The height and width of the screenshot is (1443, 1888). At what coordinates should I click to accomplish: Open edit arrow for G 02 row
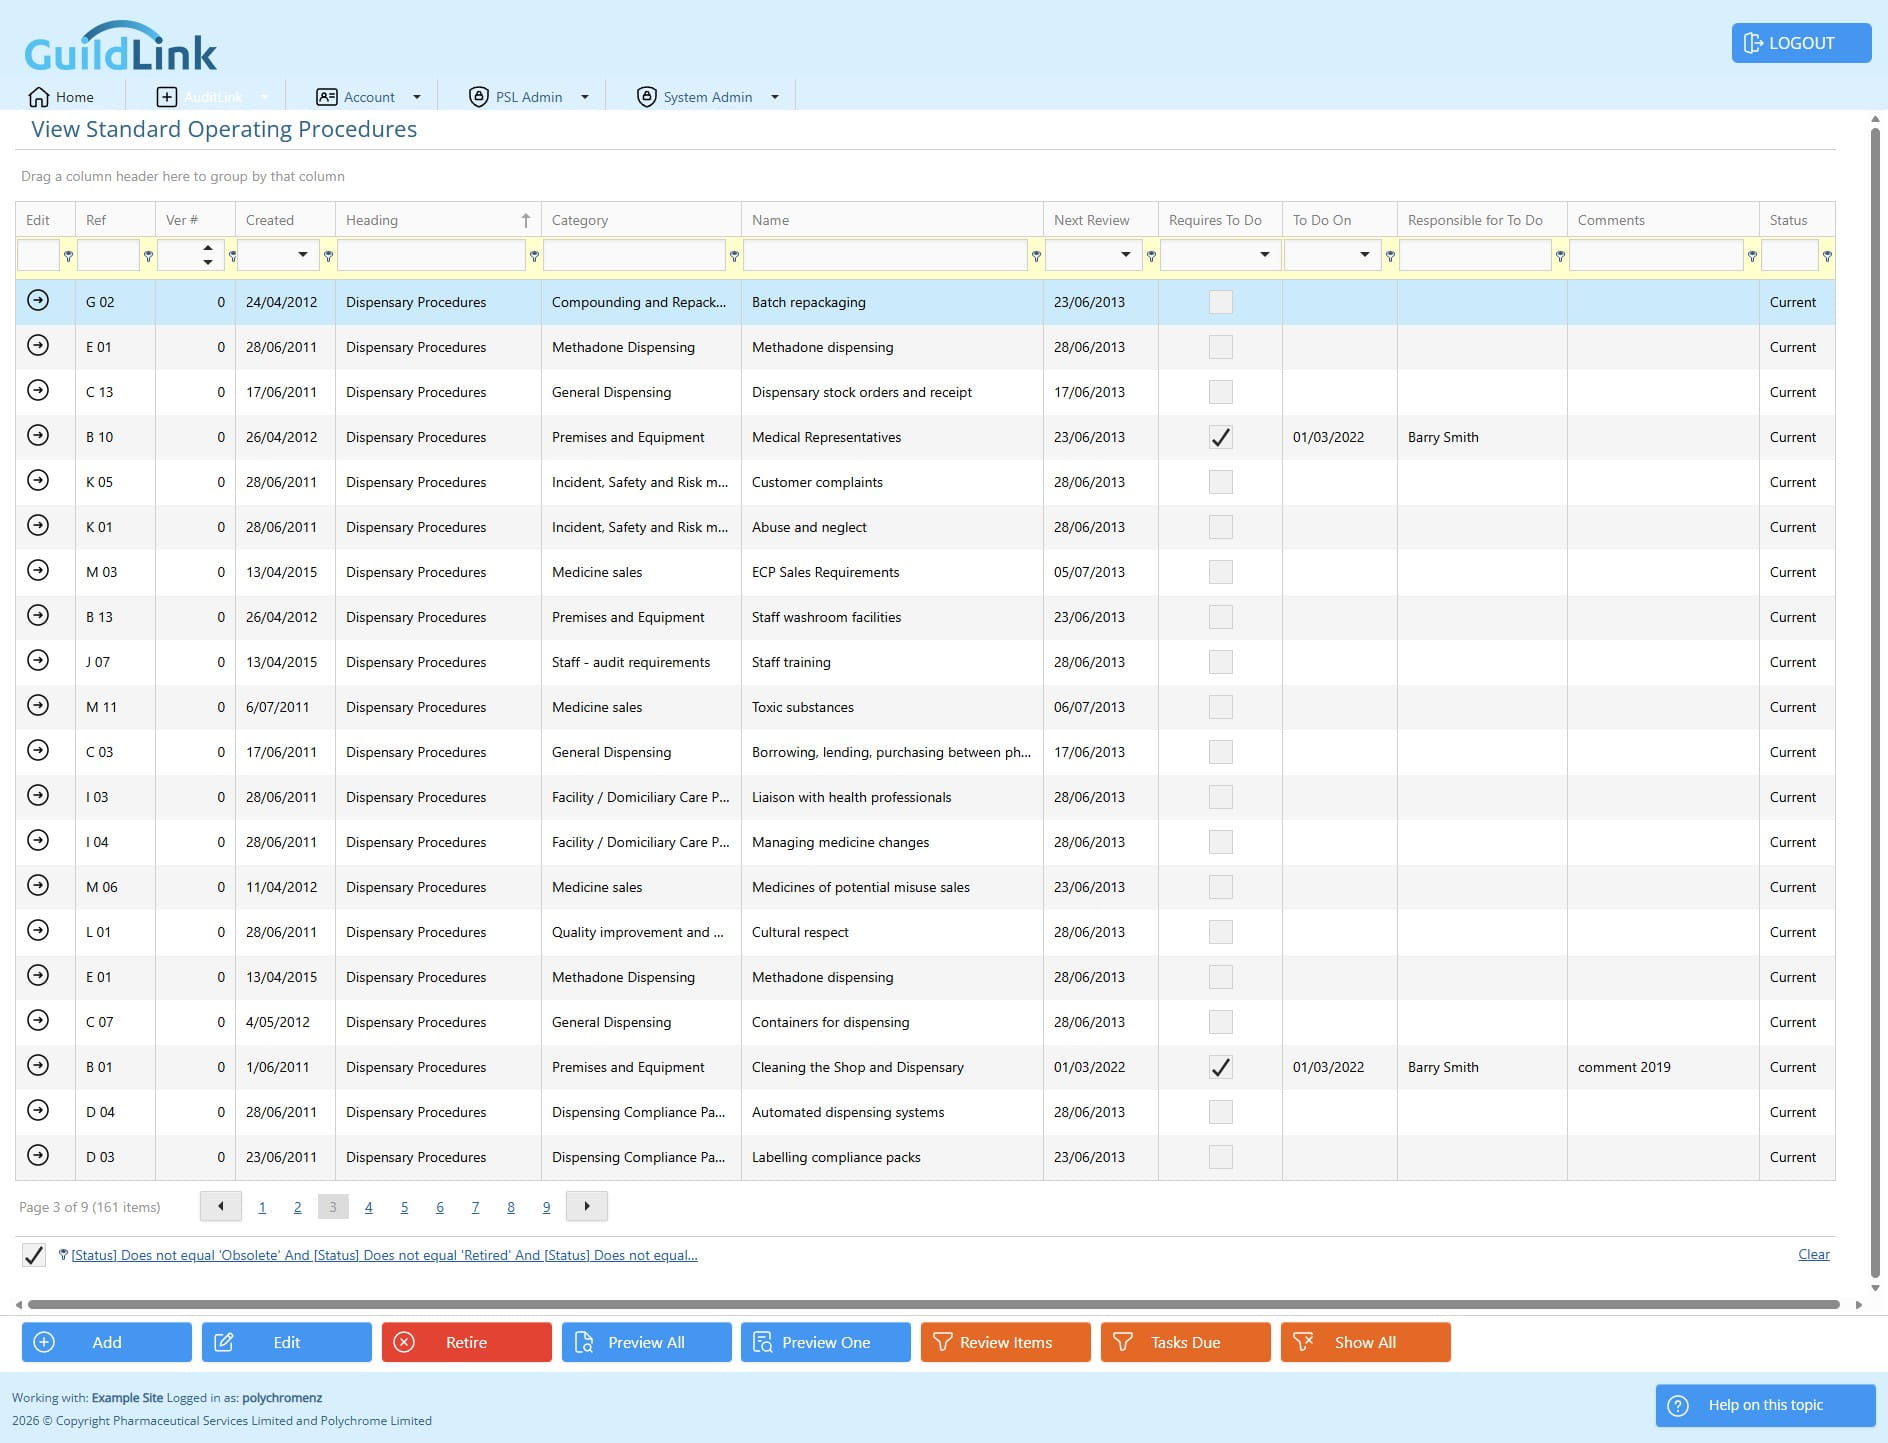[x=38, y=300]
